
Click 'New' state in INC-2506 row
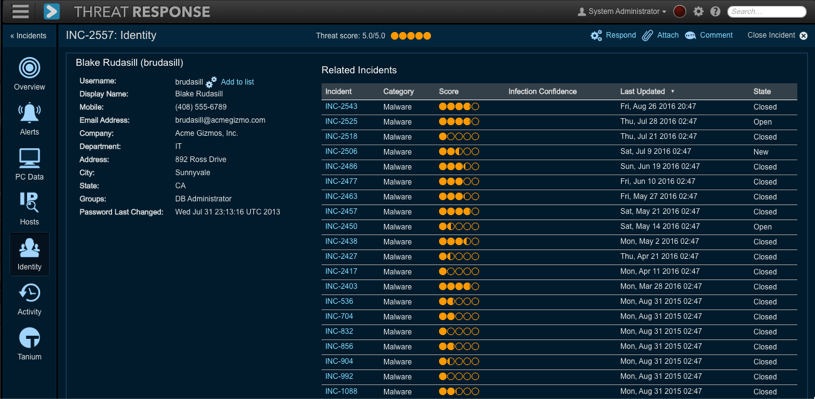pyautogui.click(x=761, y=152)
